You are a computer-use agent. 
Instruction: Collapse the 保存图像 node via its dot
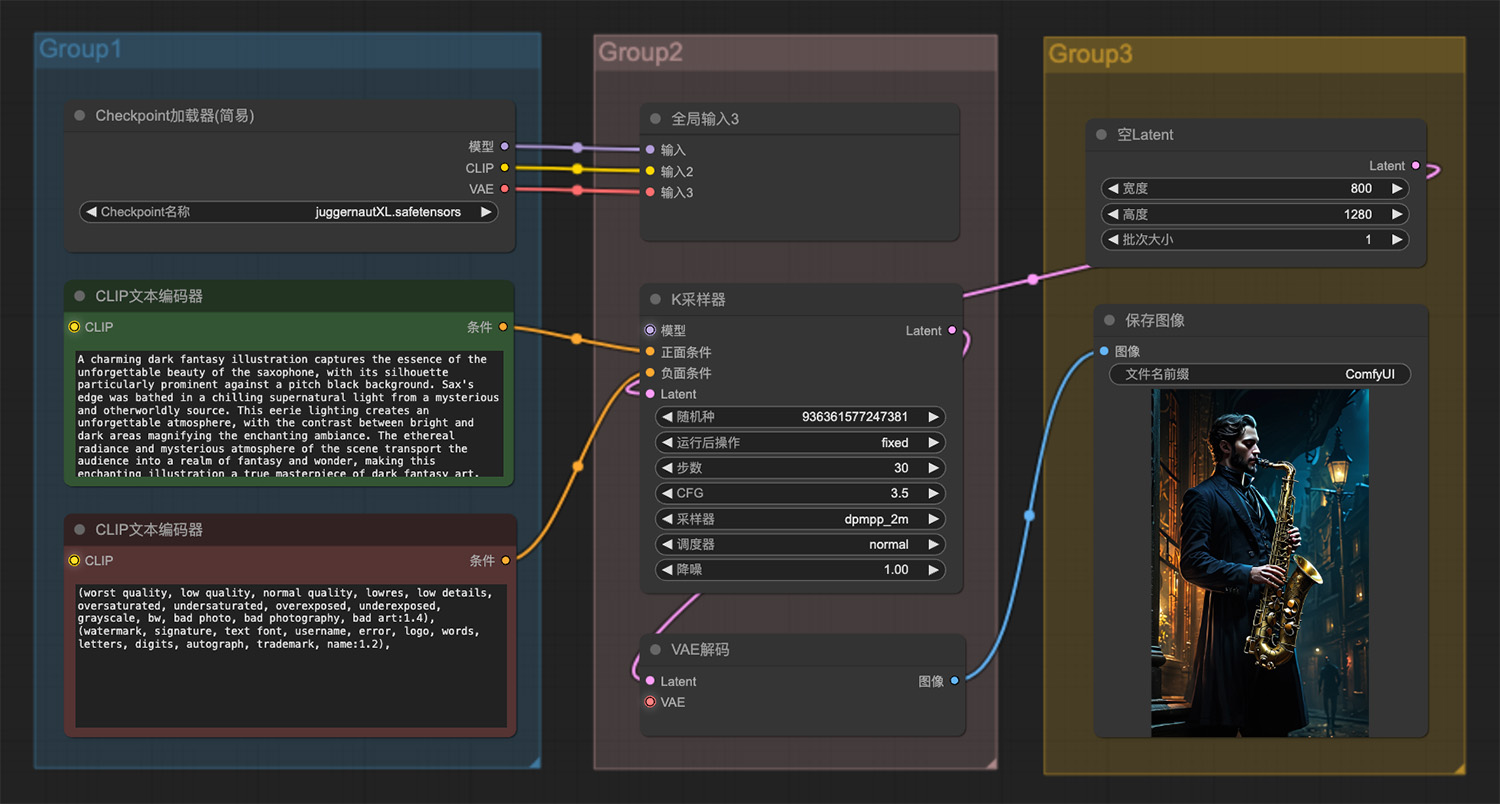point(1110,320)
